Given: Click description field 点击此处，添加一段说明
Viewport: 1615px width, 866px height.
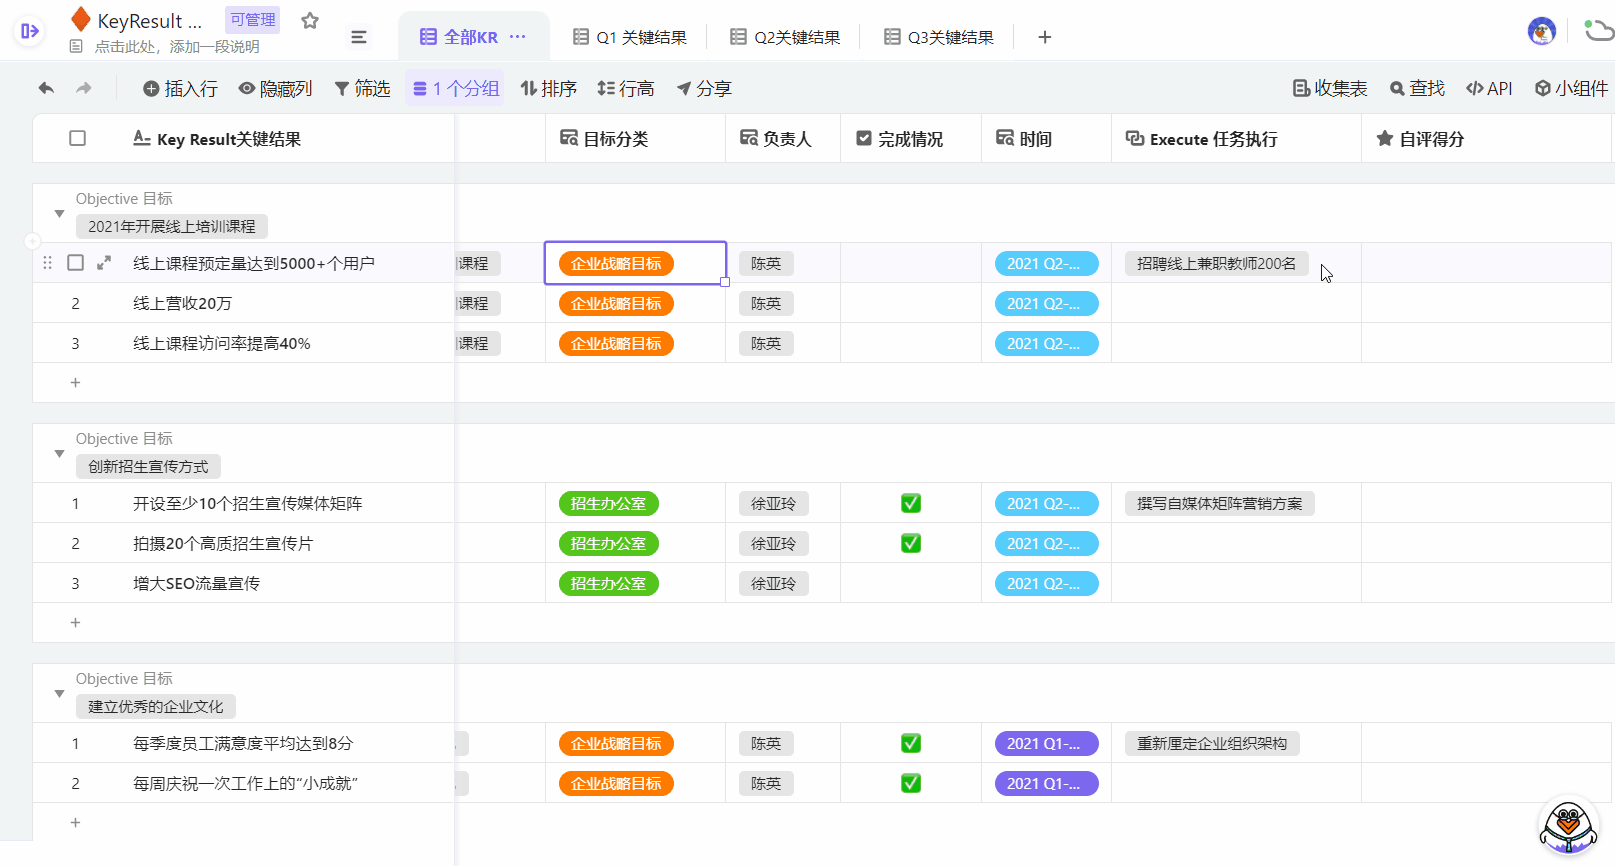Looking at the screenshot, I should click(x=176, y=46).
